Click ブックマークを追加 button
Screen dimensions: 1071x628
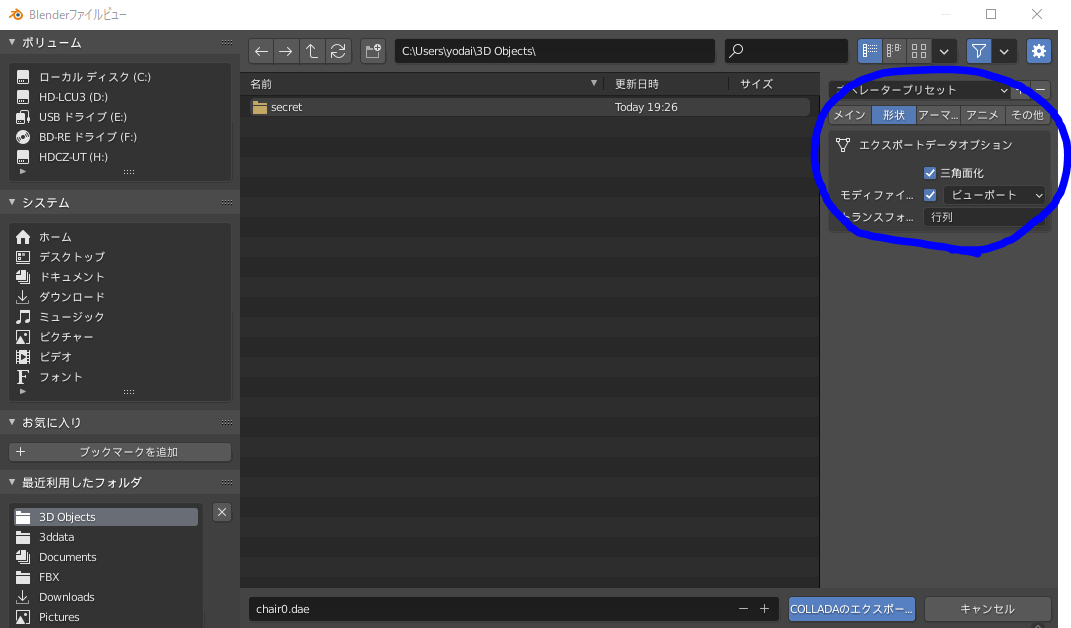tap(120, 452)
